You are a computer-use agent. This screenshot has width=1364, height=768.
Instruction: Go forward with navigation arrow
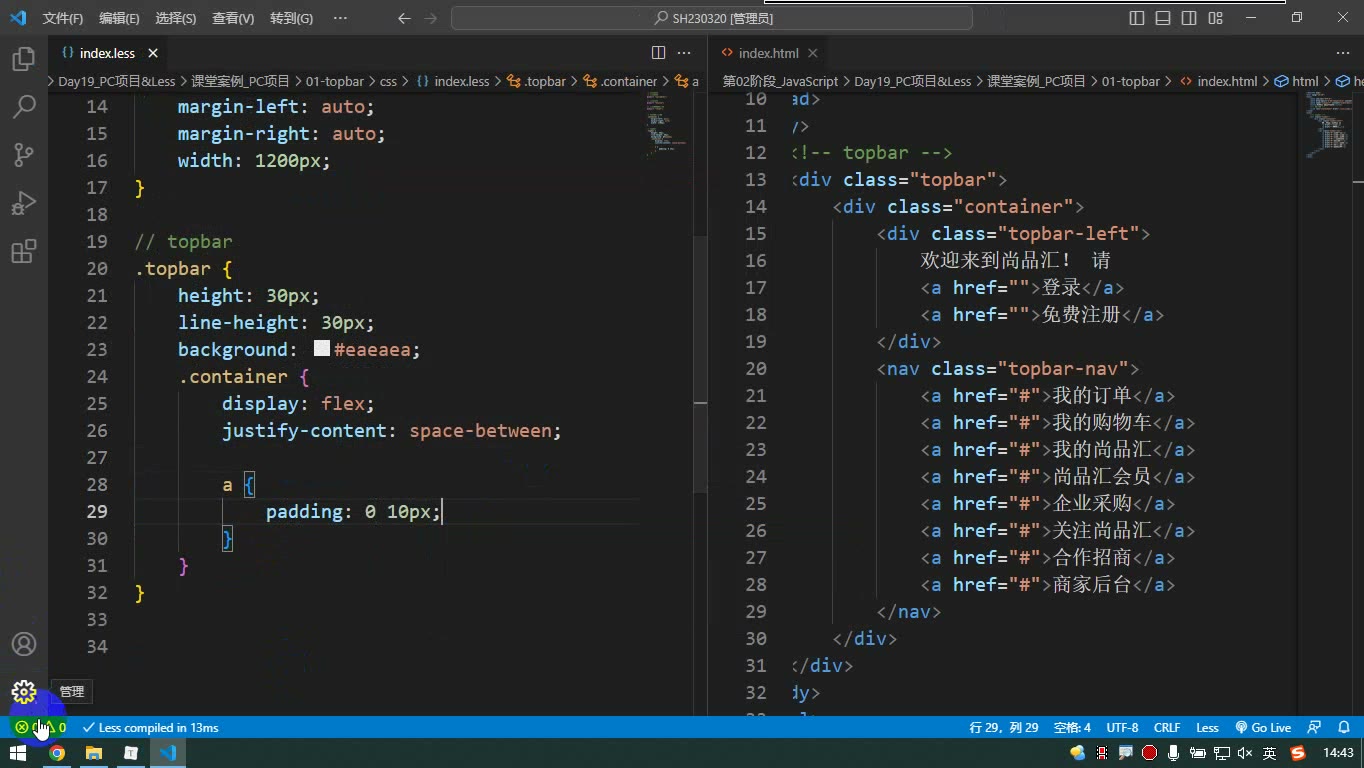[430, 18]
